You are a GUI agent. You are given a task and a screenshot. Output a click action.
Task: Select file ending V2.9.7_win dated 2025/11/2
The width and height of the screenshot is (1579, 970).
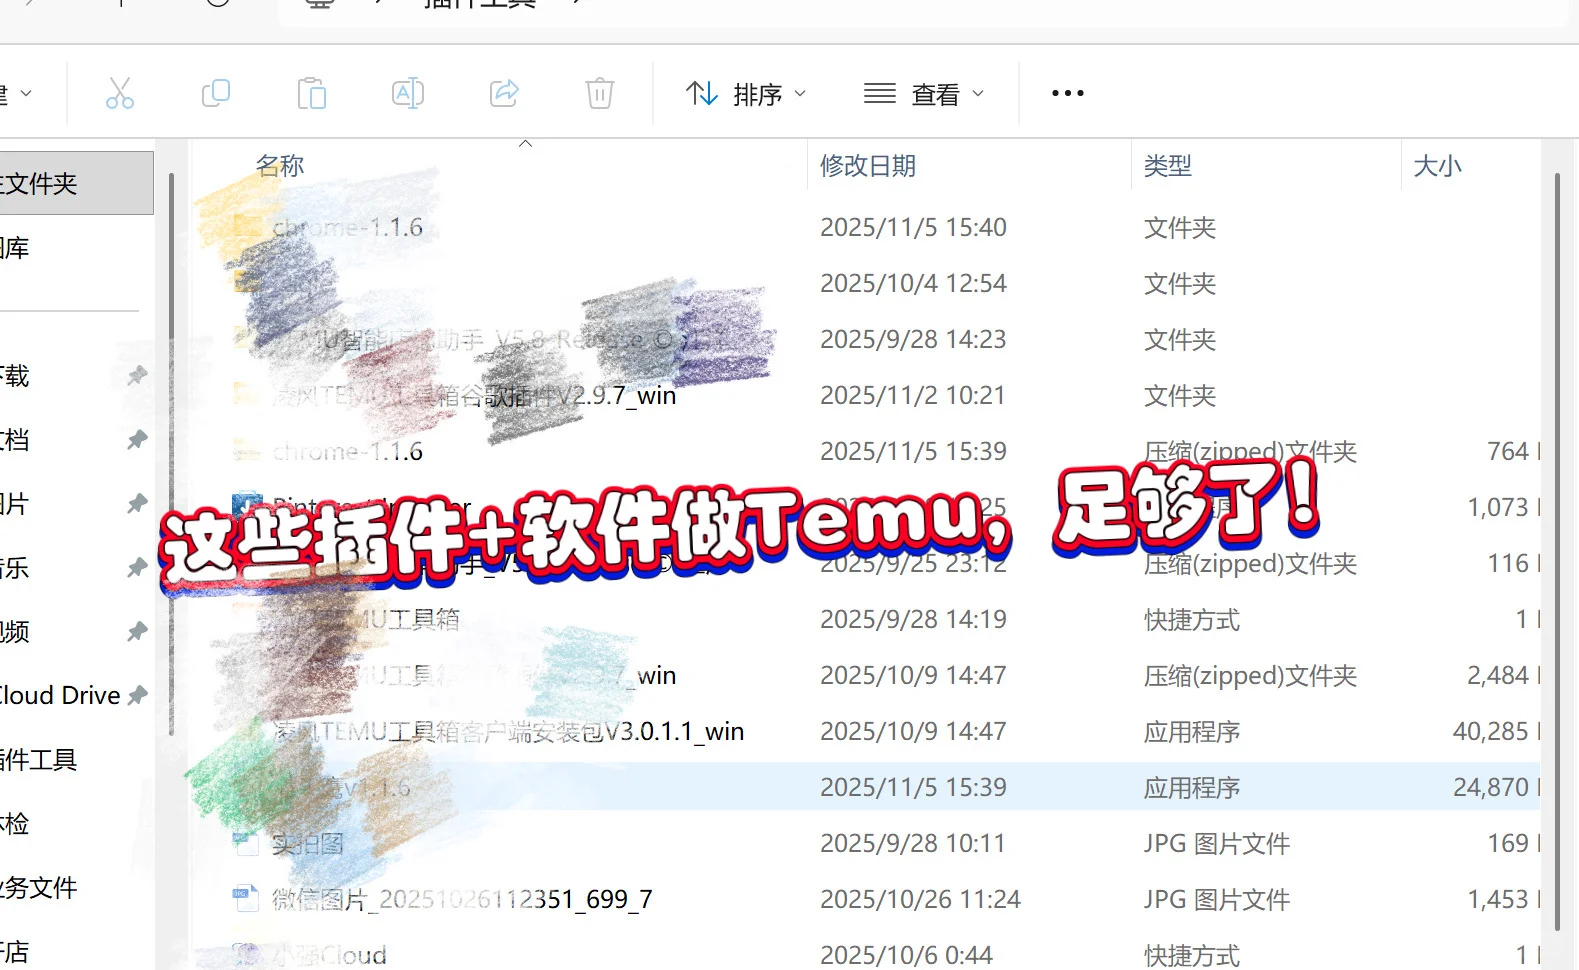[474, 395]
